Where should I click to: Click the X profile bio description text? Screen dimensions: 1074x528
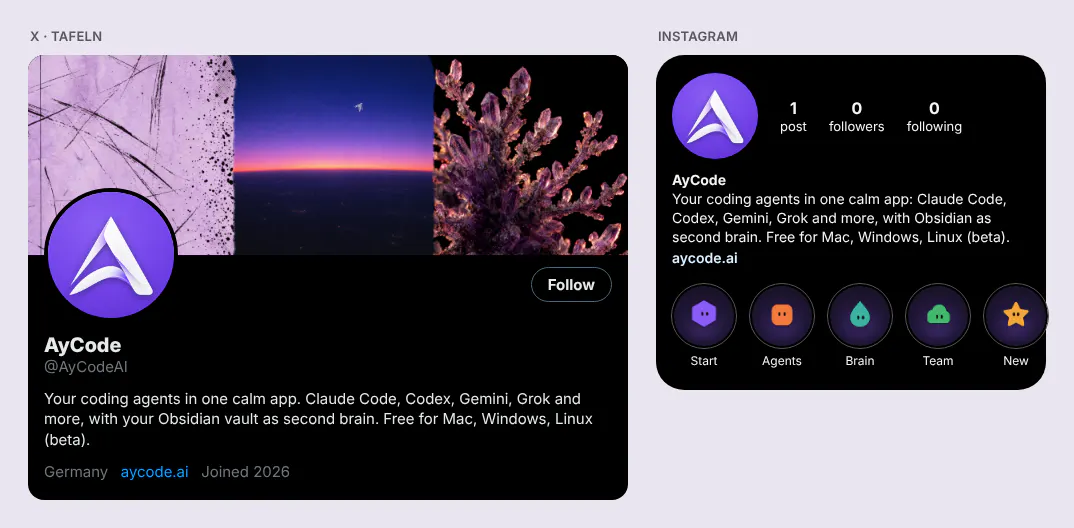(319, 419)
